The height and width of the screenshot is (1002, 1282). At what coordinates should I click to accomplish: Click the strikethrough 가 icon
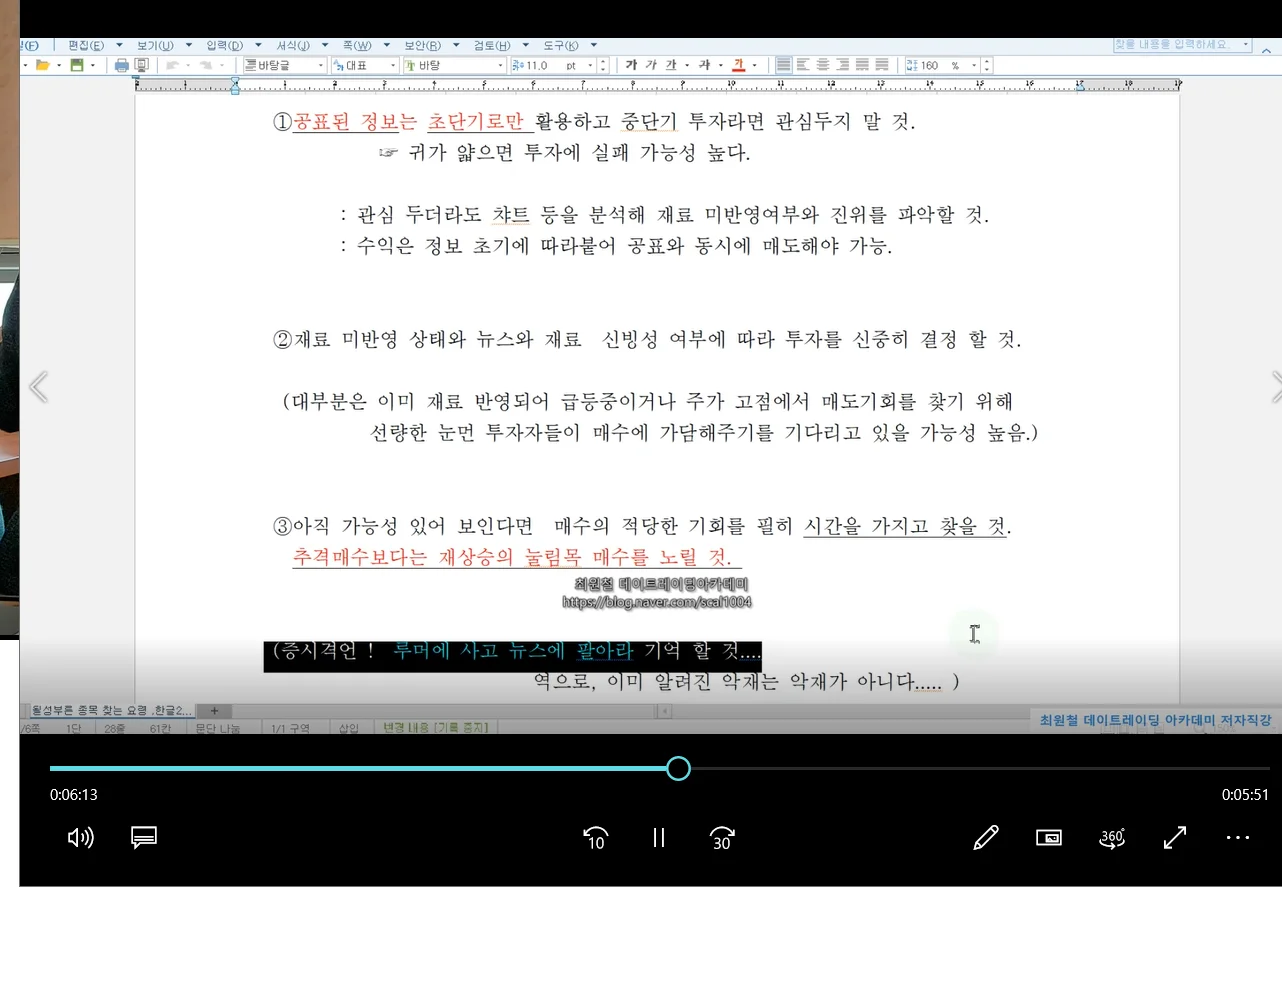[x=704, y=65]
